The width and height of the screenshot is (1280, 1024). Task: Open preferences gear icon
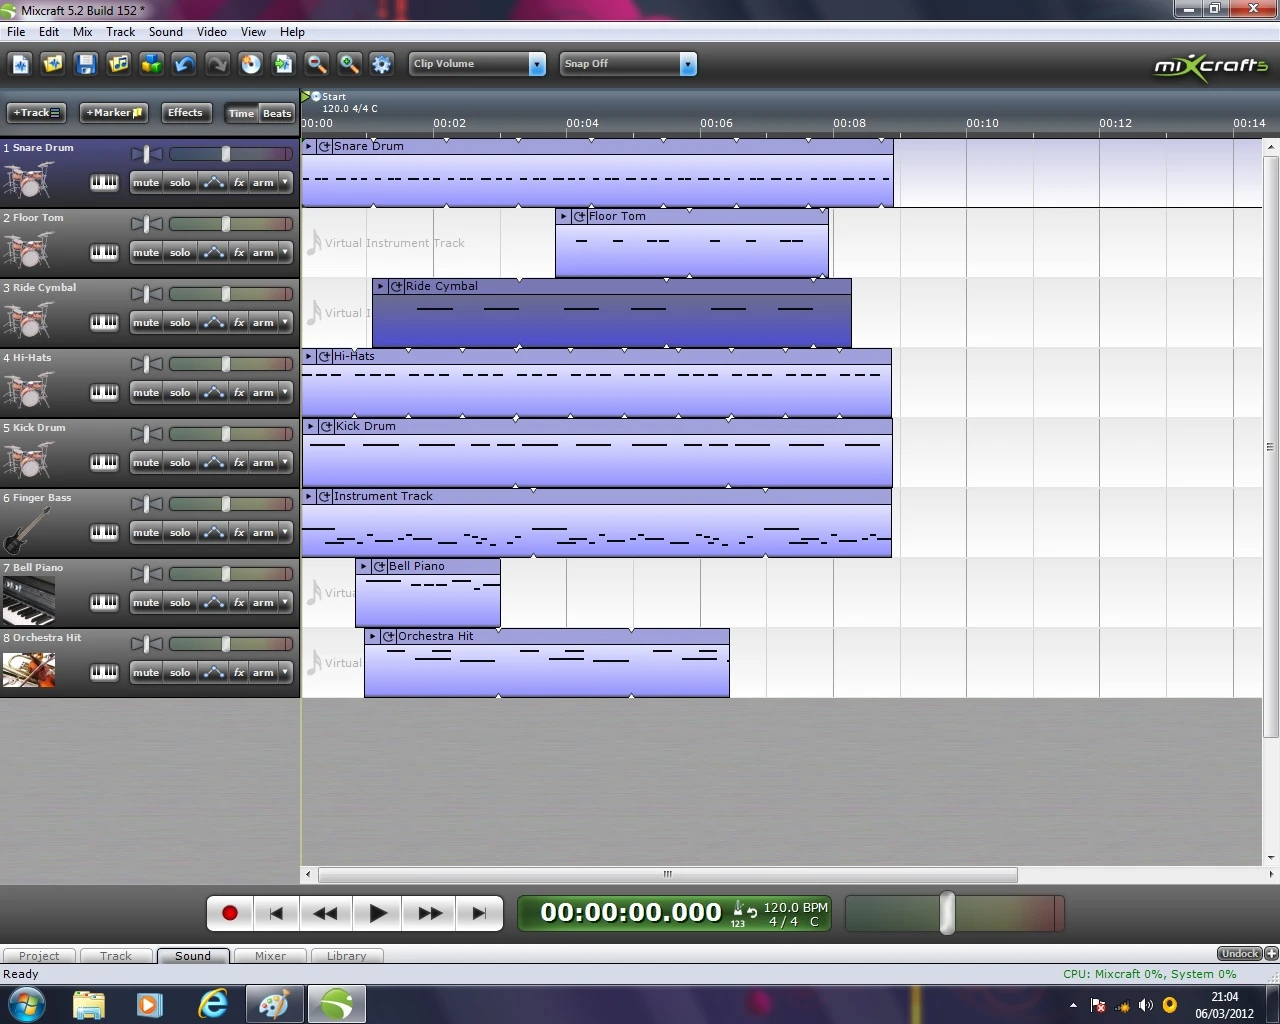pos(382,64)
